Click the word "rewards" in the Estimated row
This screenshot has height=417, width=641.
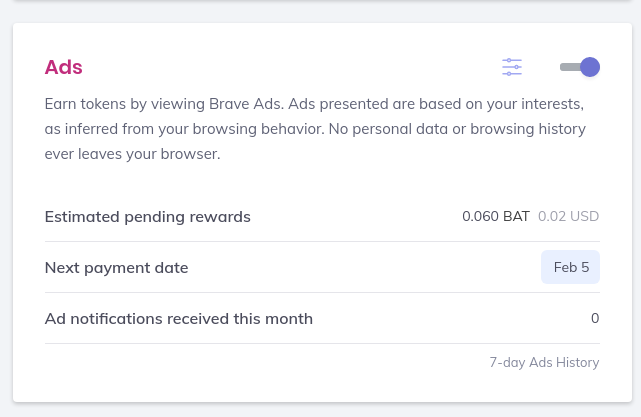[220, 216]
